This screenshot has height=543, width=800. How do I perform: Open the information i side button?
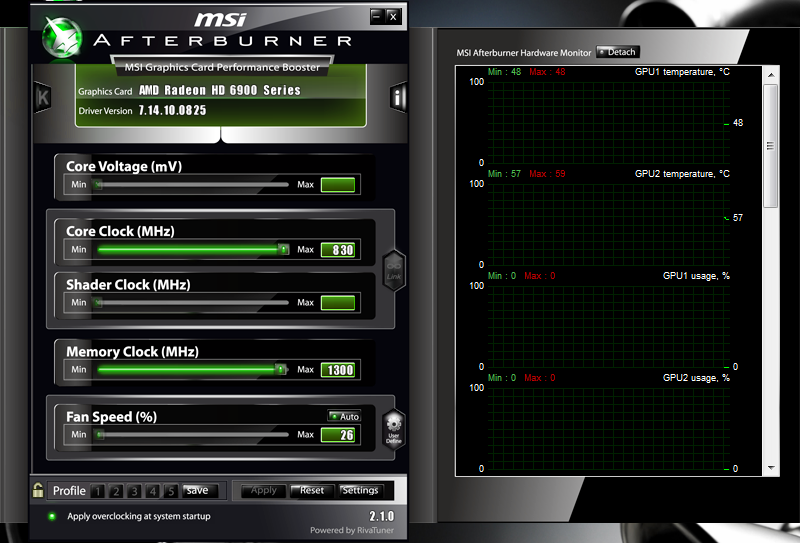coord(397,96)
